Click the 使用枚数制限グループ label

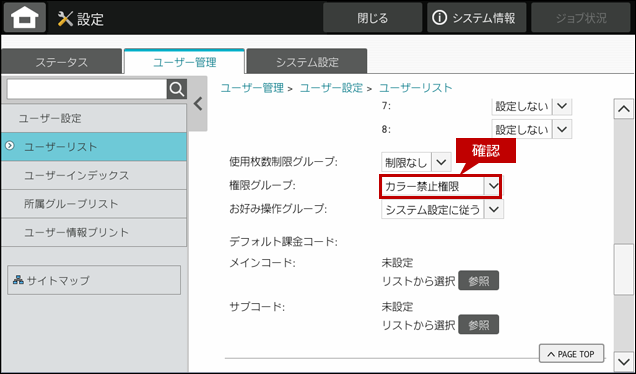pos(283,162)
